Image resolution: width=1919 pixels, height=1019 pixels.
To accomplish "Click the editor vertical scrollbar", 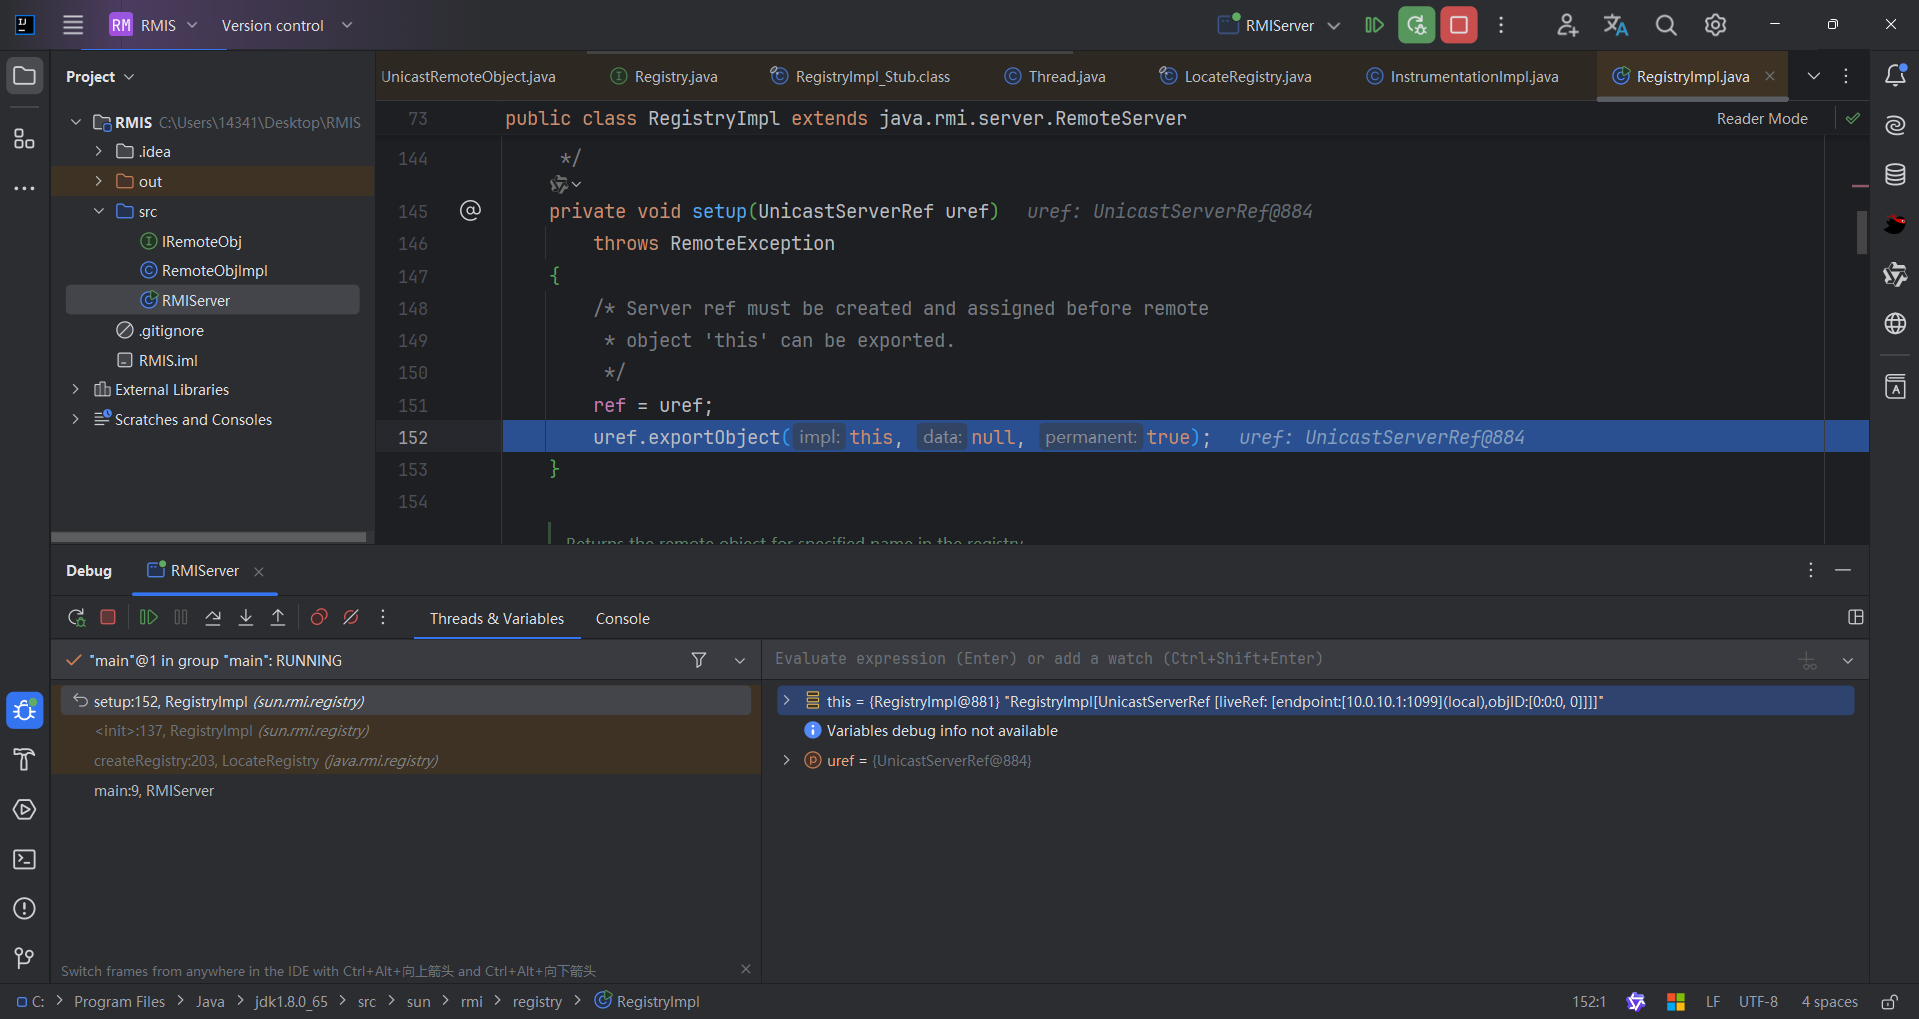I will (1862, 232).
